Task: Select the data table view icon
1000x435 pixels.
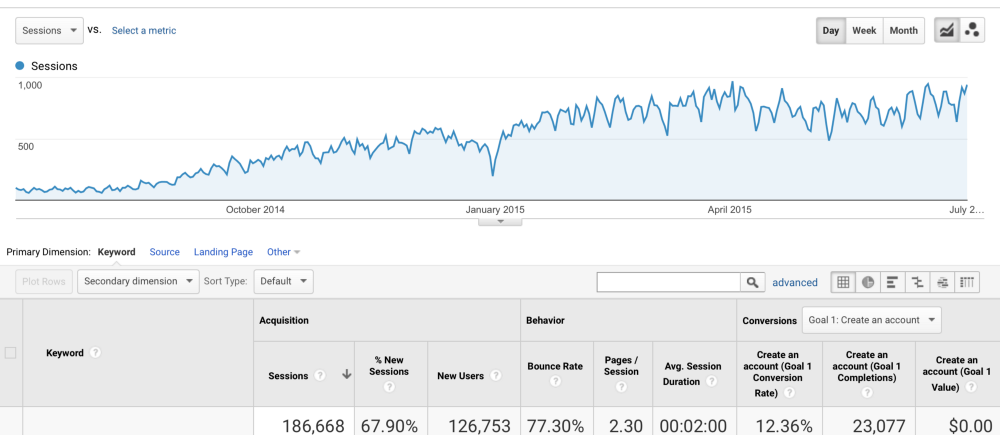Action: [843, 282]
